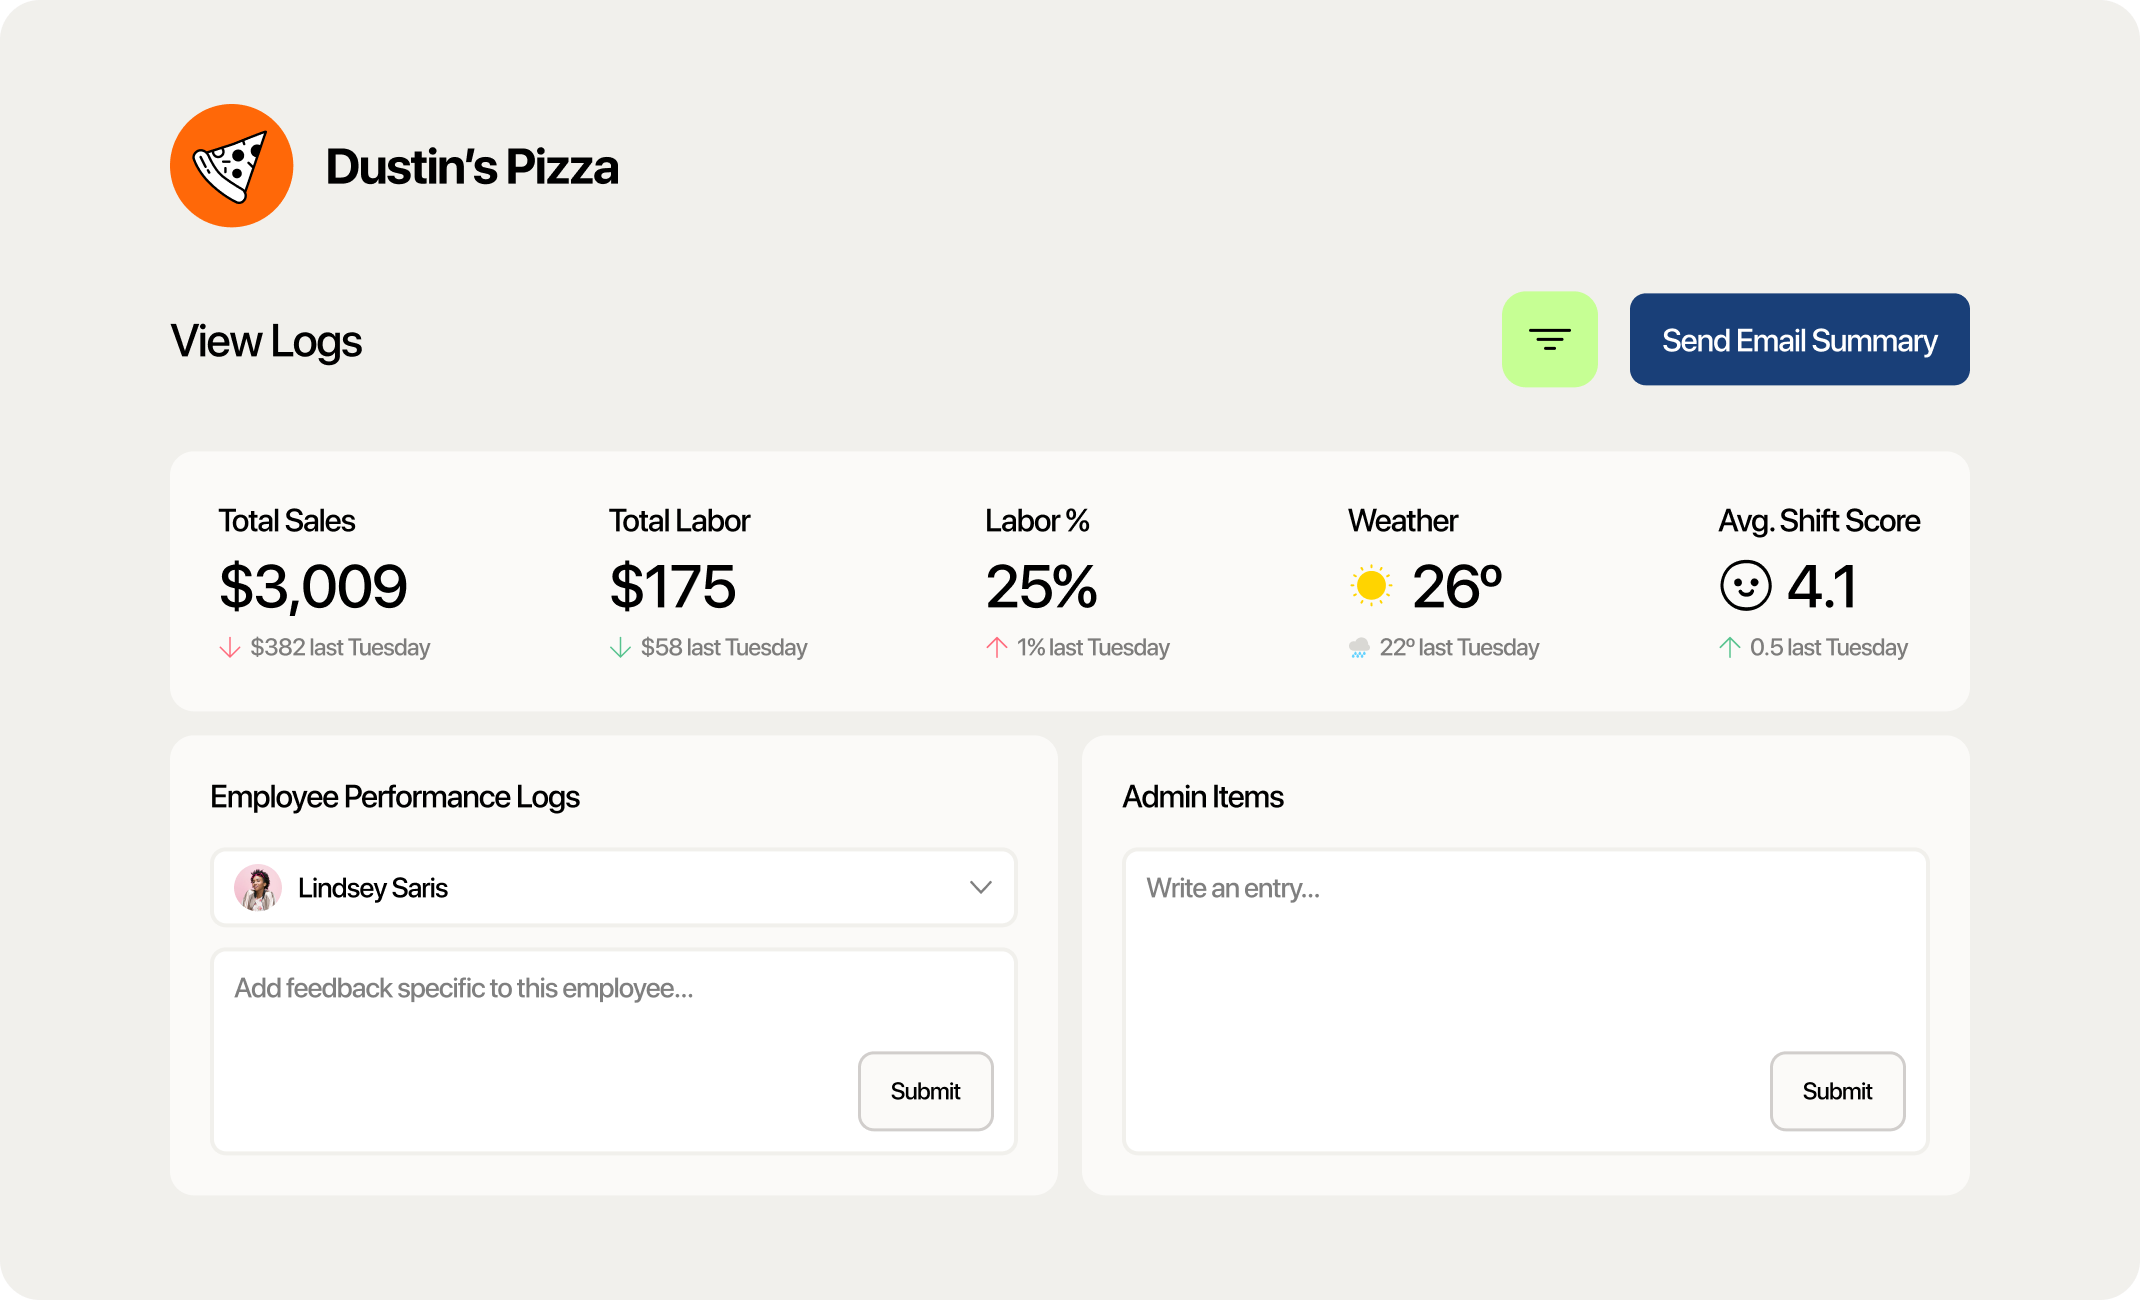Click the Dustin's Pizza logo icon

(x=231, y=165)
